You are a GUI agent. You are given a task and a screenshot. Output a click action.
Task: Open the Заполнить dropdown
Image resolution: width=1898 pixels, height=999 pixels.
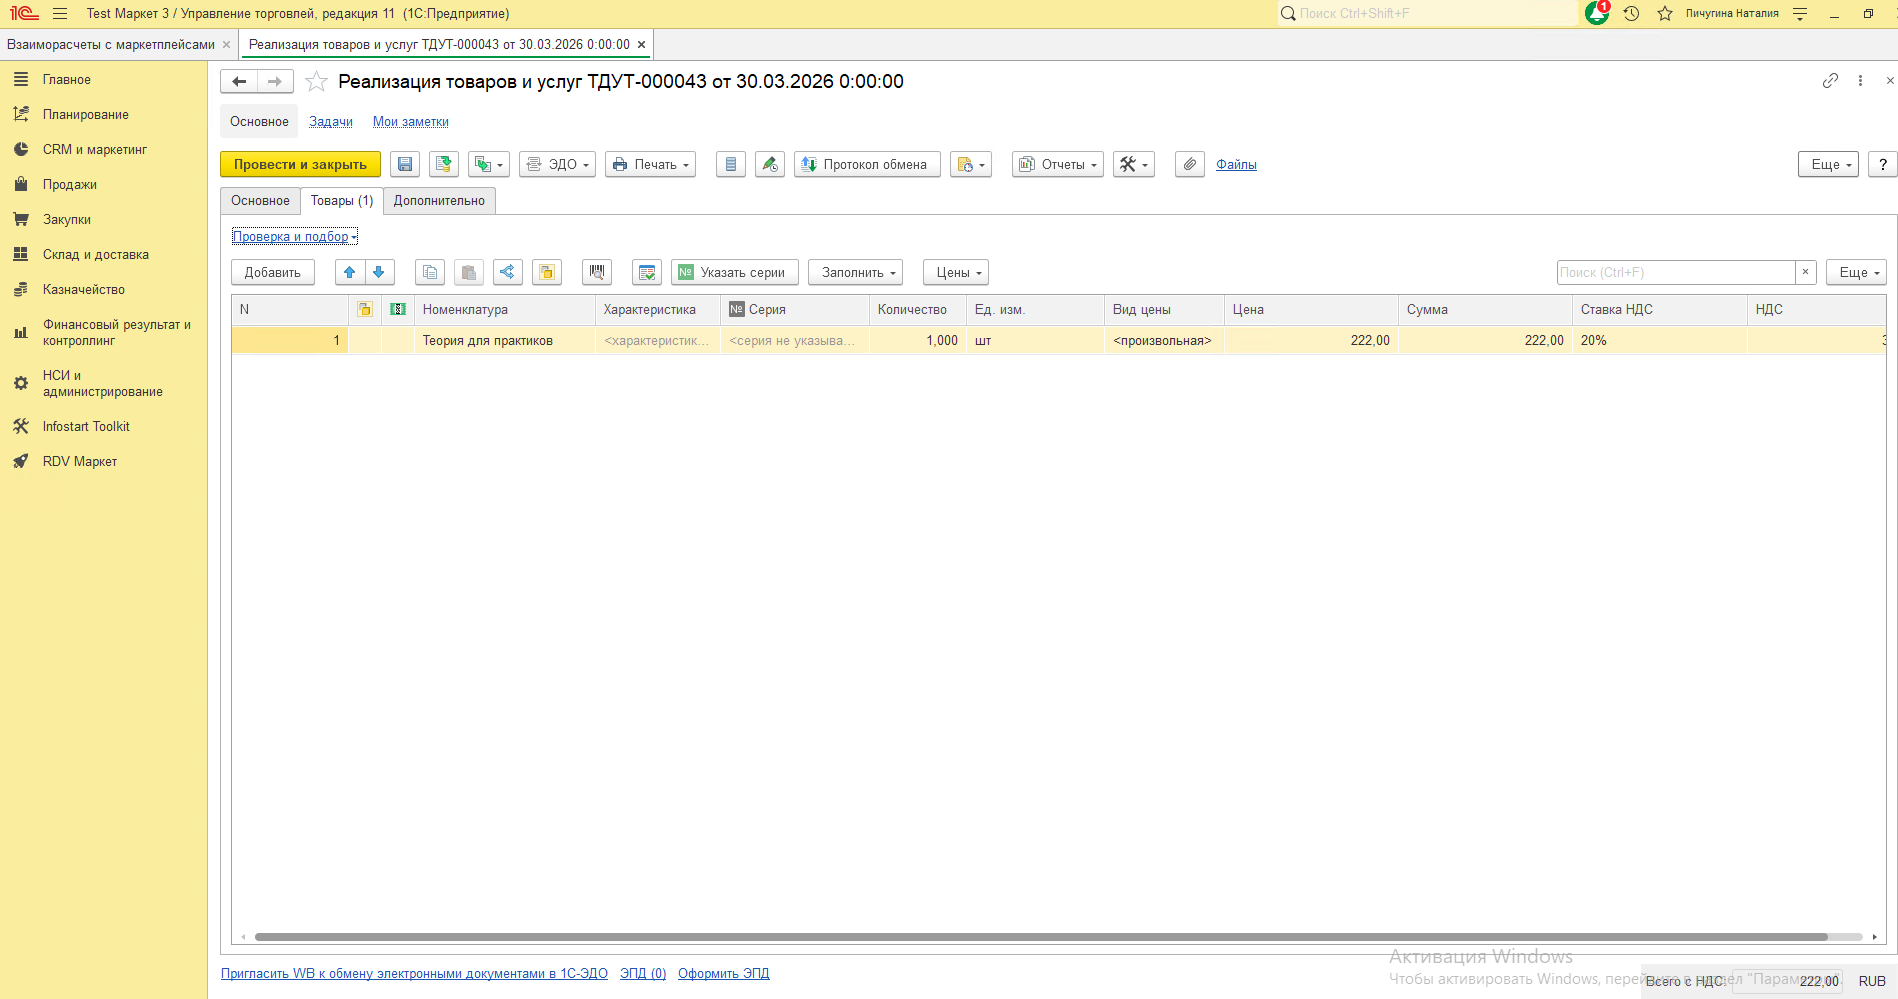[x=855, y=273]
